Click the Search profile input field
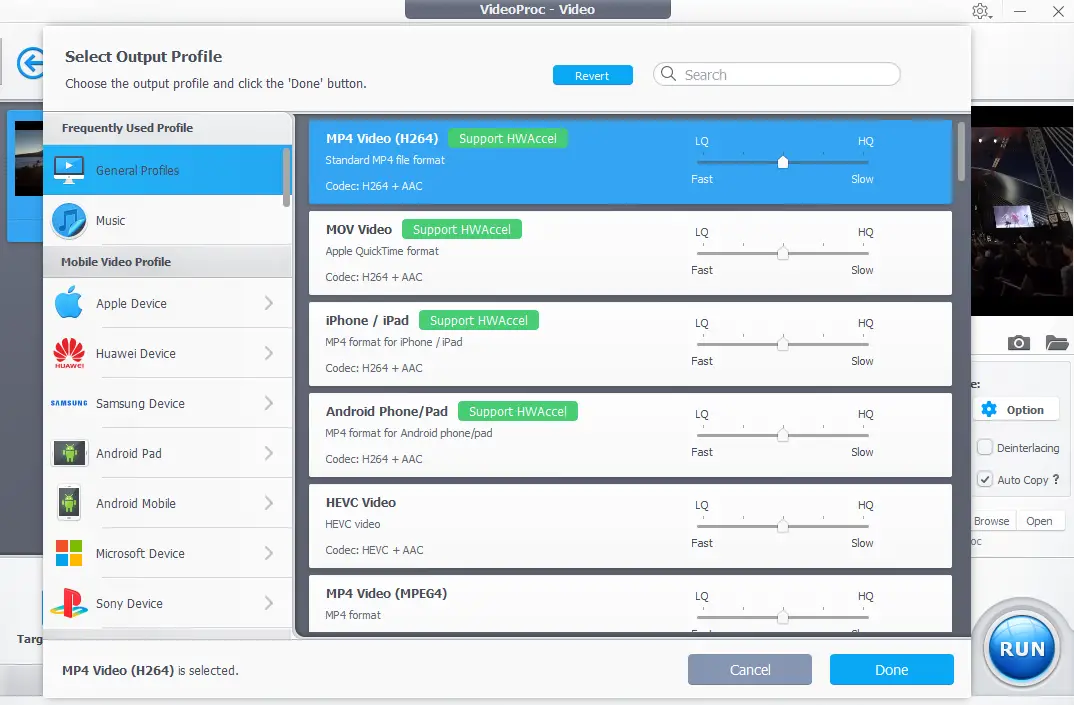Image resolution: width=1074 pixels, height=705 pixels. [777, 74]
